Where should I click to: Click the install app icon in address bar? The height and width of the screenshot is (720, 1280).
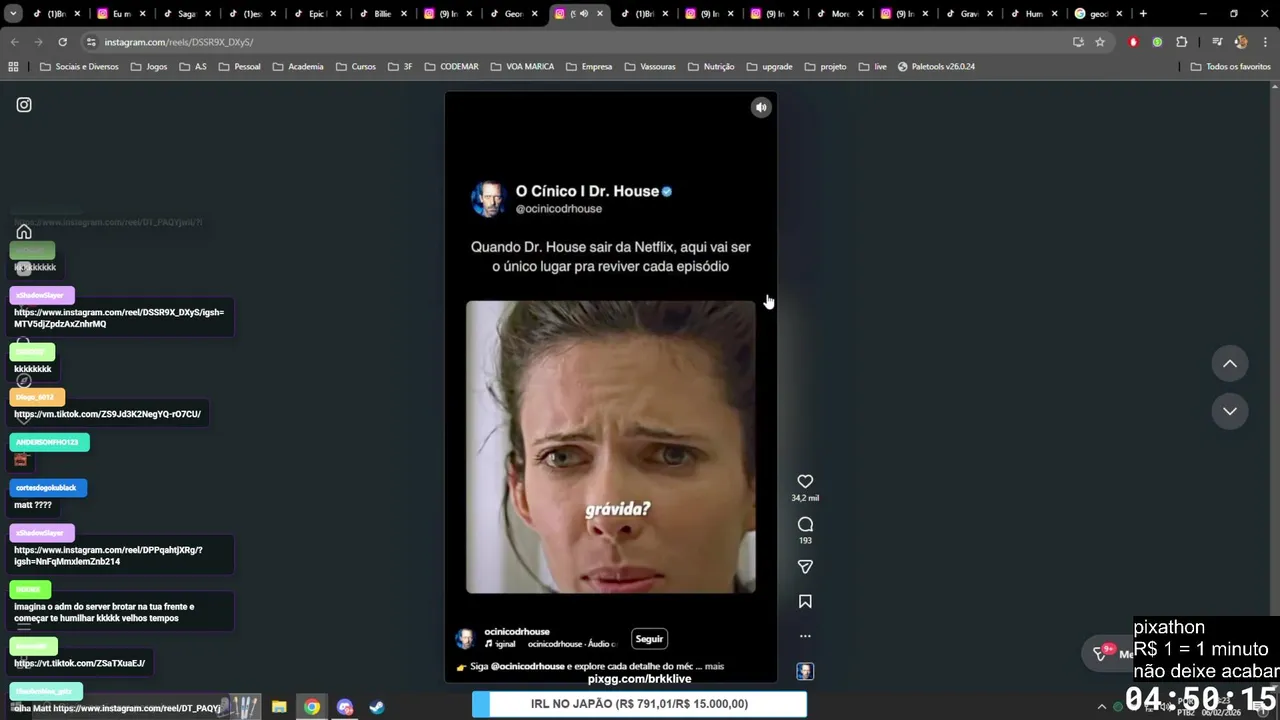click(x=1078, y=42)
